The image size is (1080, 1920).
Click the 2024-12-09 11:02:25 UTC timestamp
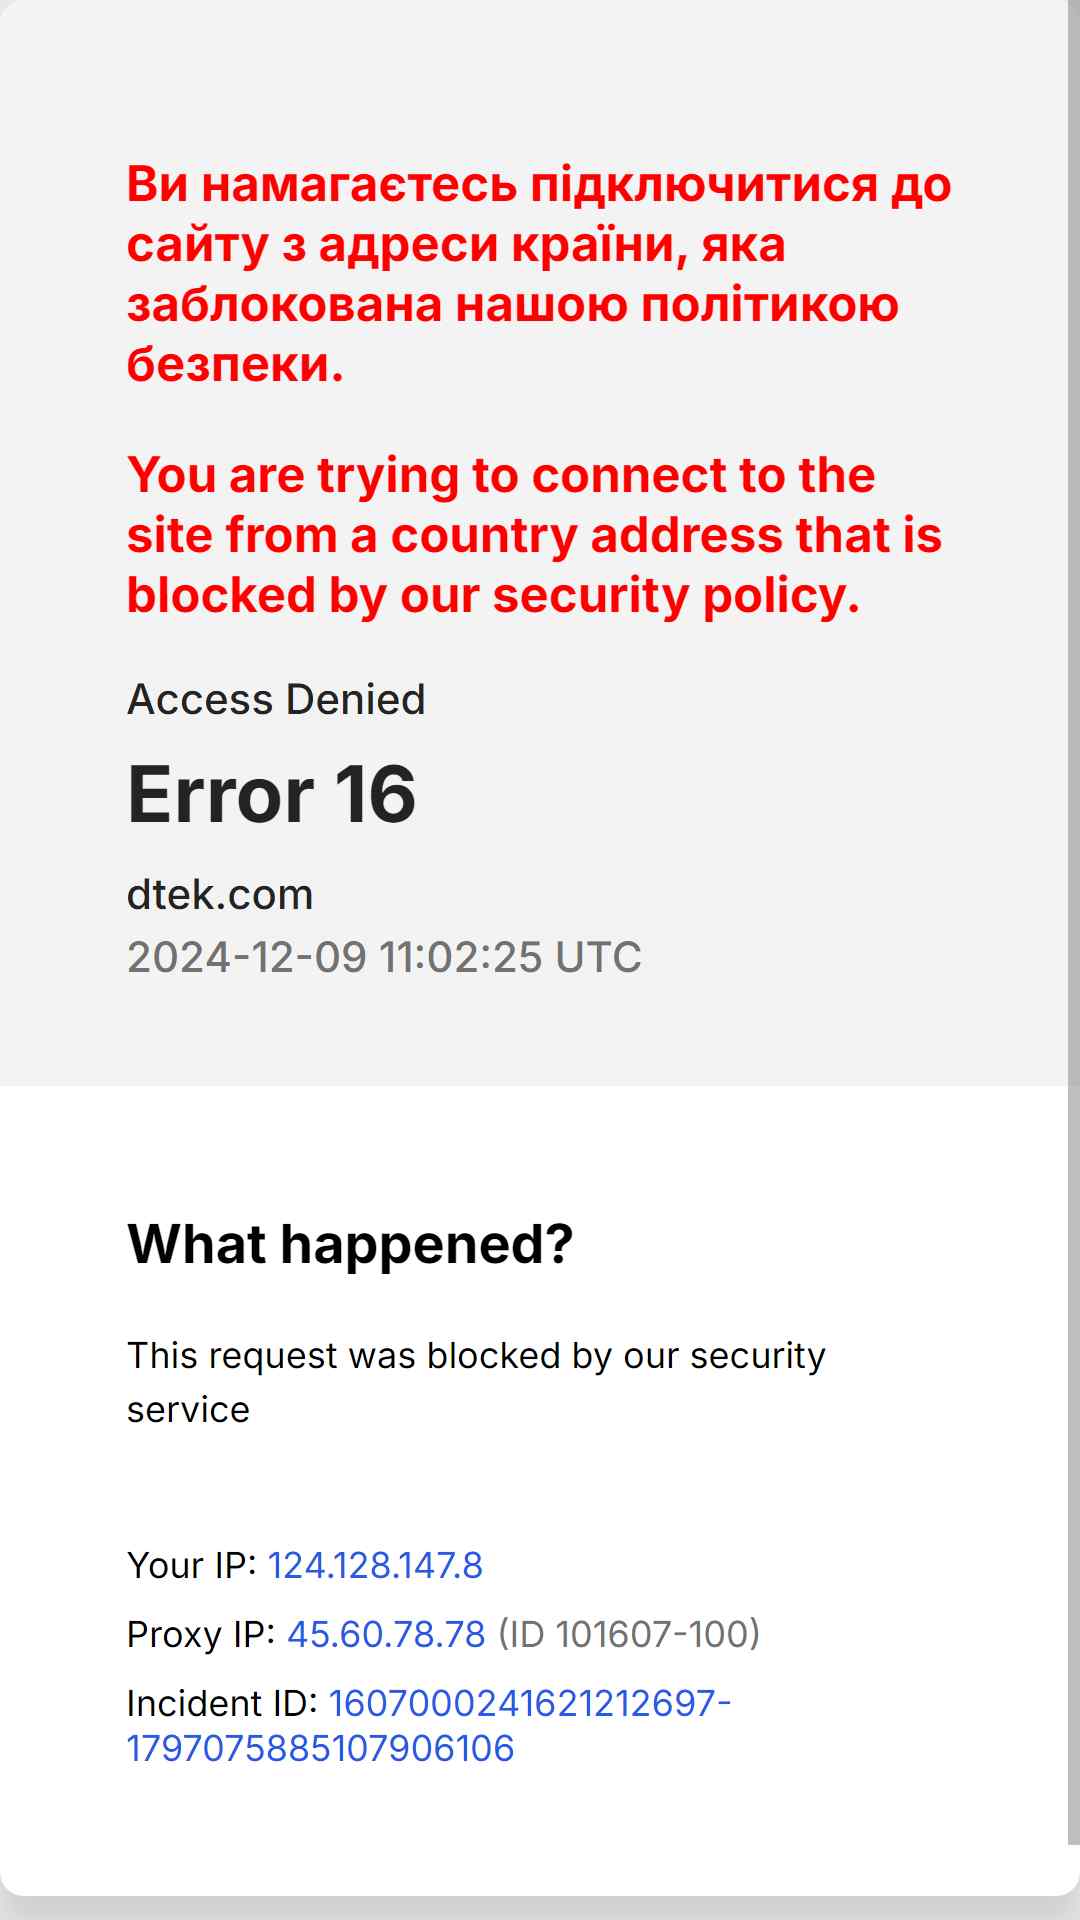tap(384, 957)
